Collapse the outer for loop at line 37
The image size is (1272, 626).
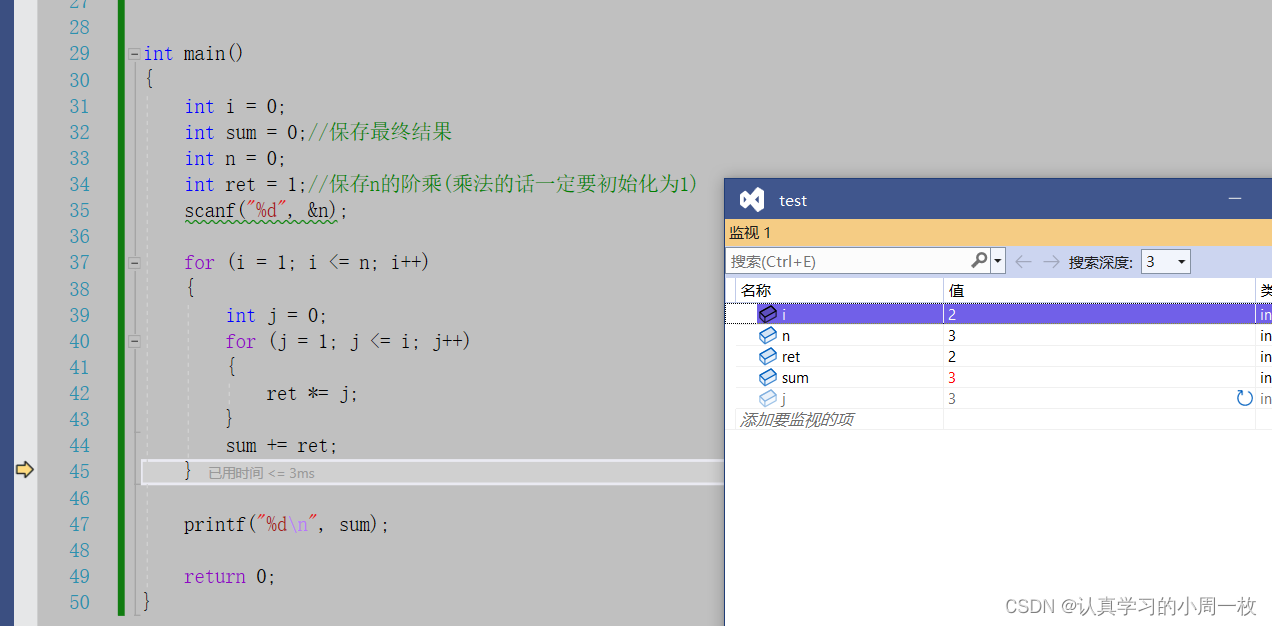(x=134, y=262)
